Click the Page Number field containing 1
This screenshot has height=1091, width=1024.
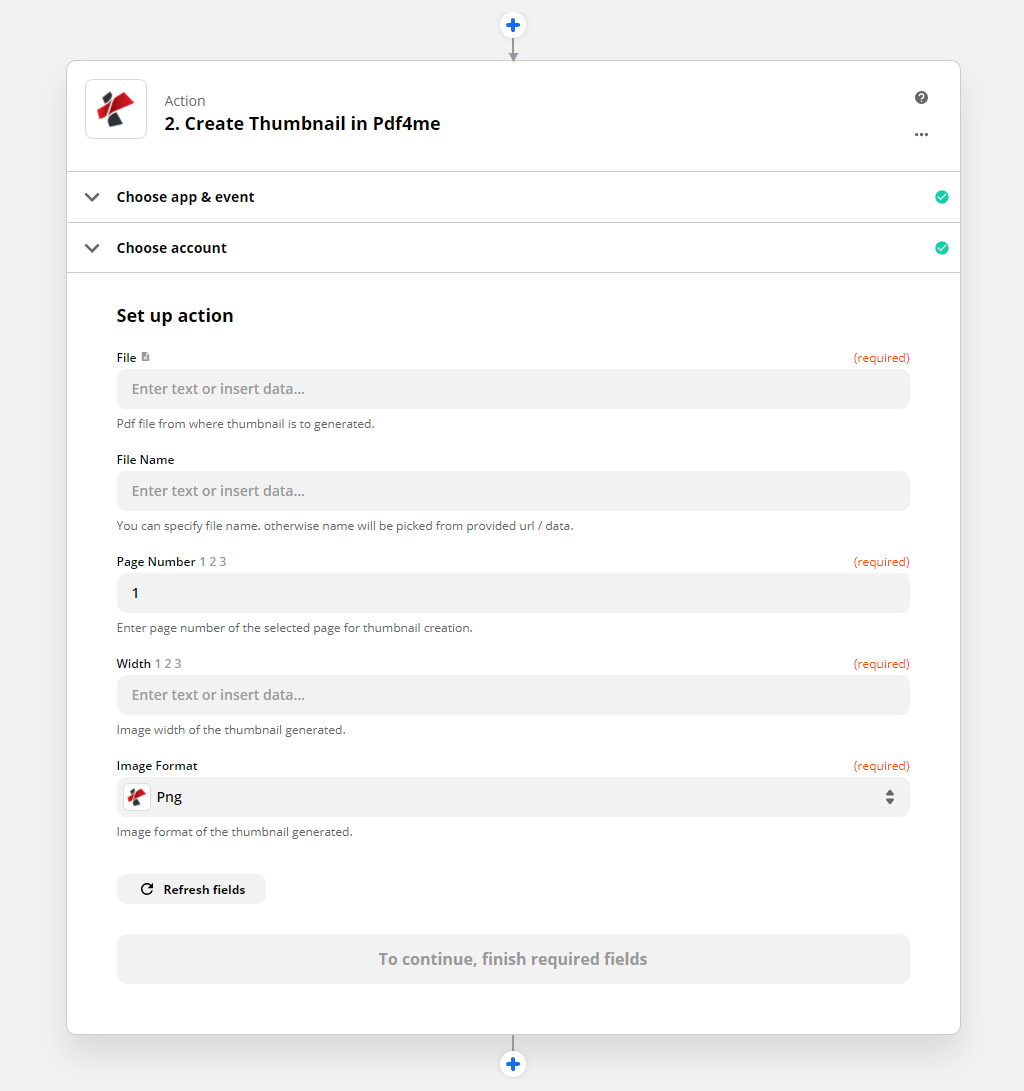(x=513, y=593)
